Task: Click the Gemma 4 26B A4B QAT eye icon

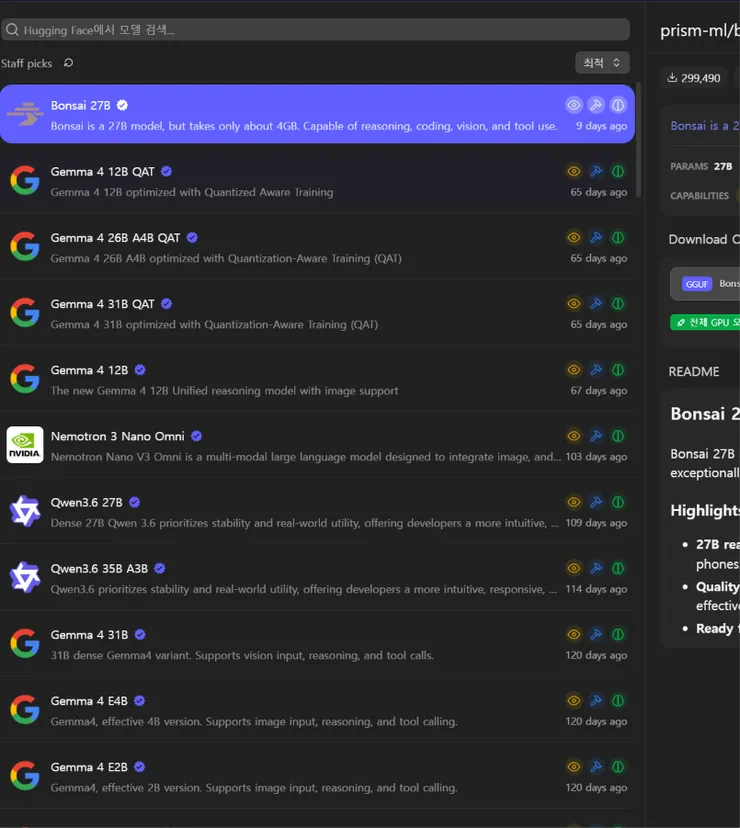Action: tap(574, 238)
